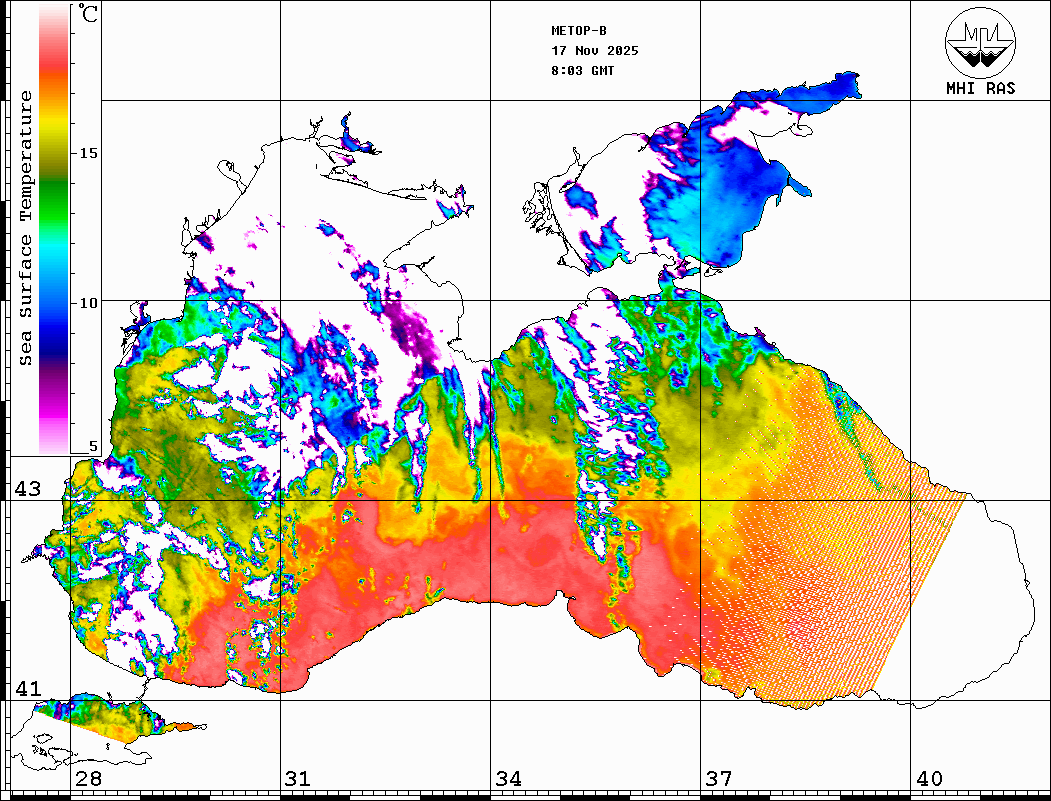1051x801 pixels.
Task: Click the 5 tick on temperature scale
Action: 93,447
